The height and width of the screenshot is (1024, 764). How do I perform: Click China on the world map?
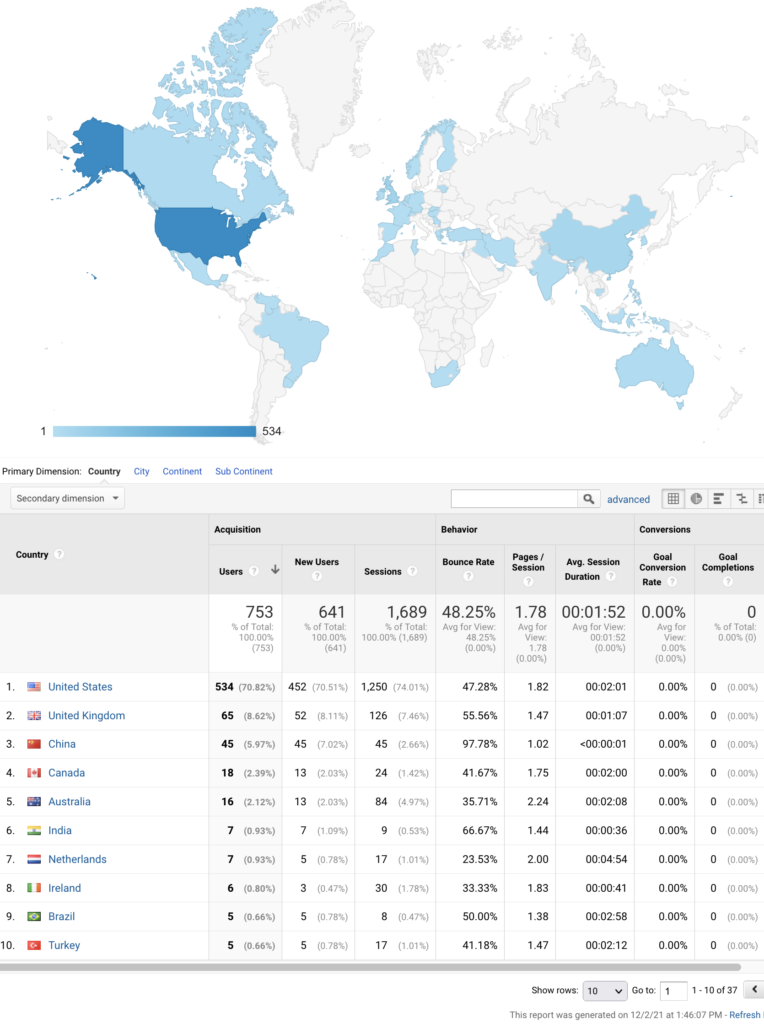point(591,242)
